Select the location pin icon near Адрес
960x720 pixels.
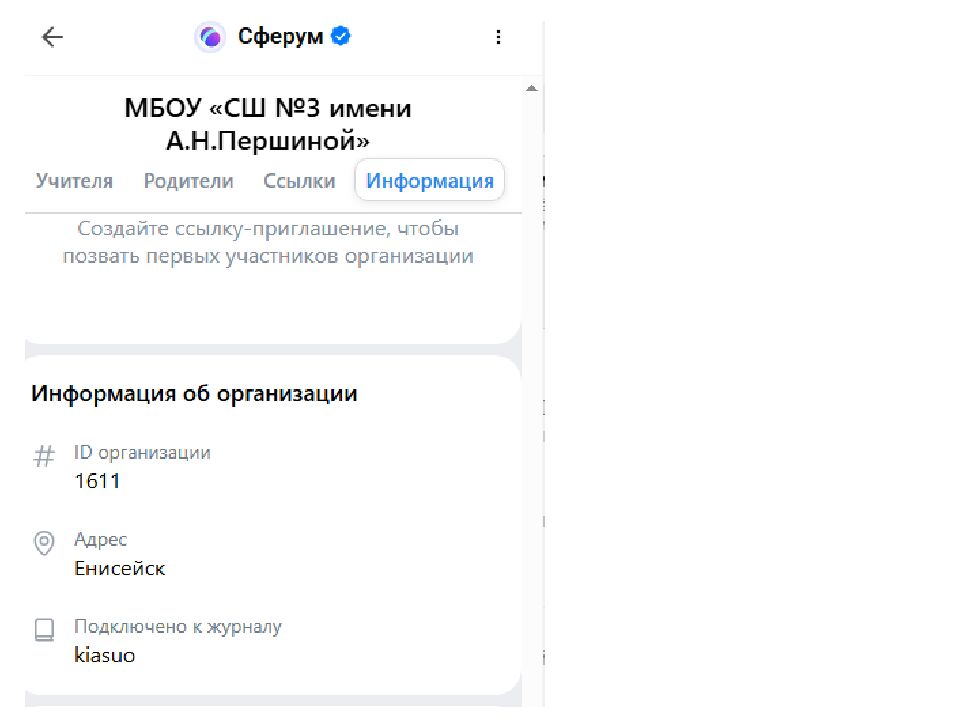pyautogui.click(x=43, y=543)
